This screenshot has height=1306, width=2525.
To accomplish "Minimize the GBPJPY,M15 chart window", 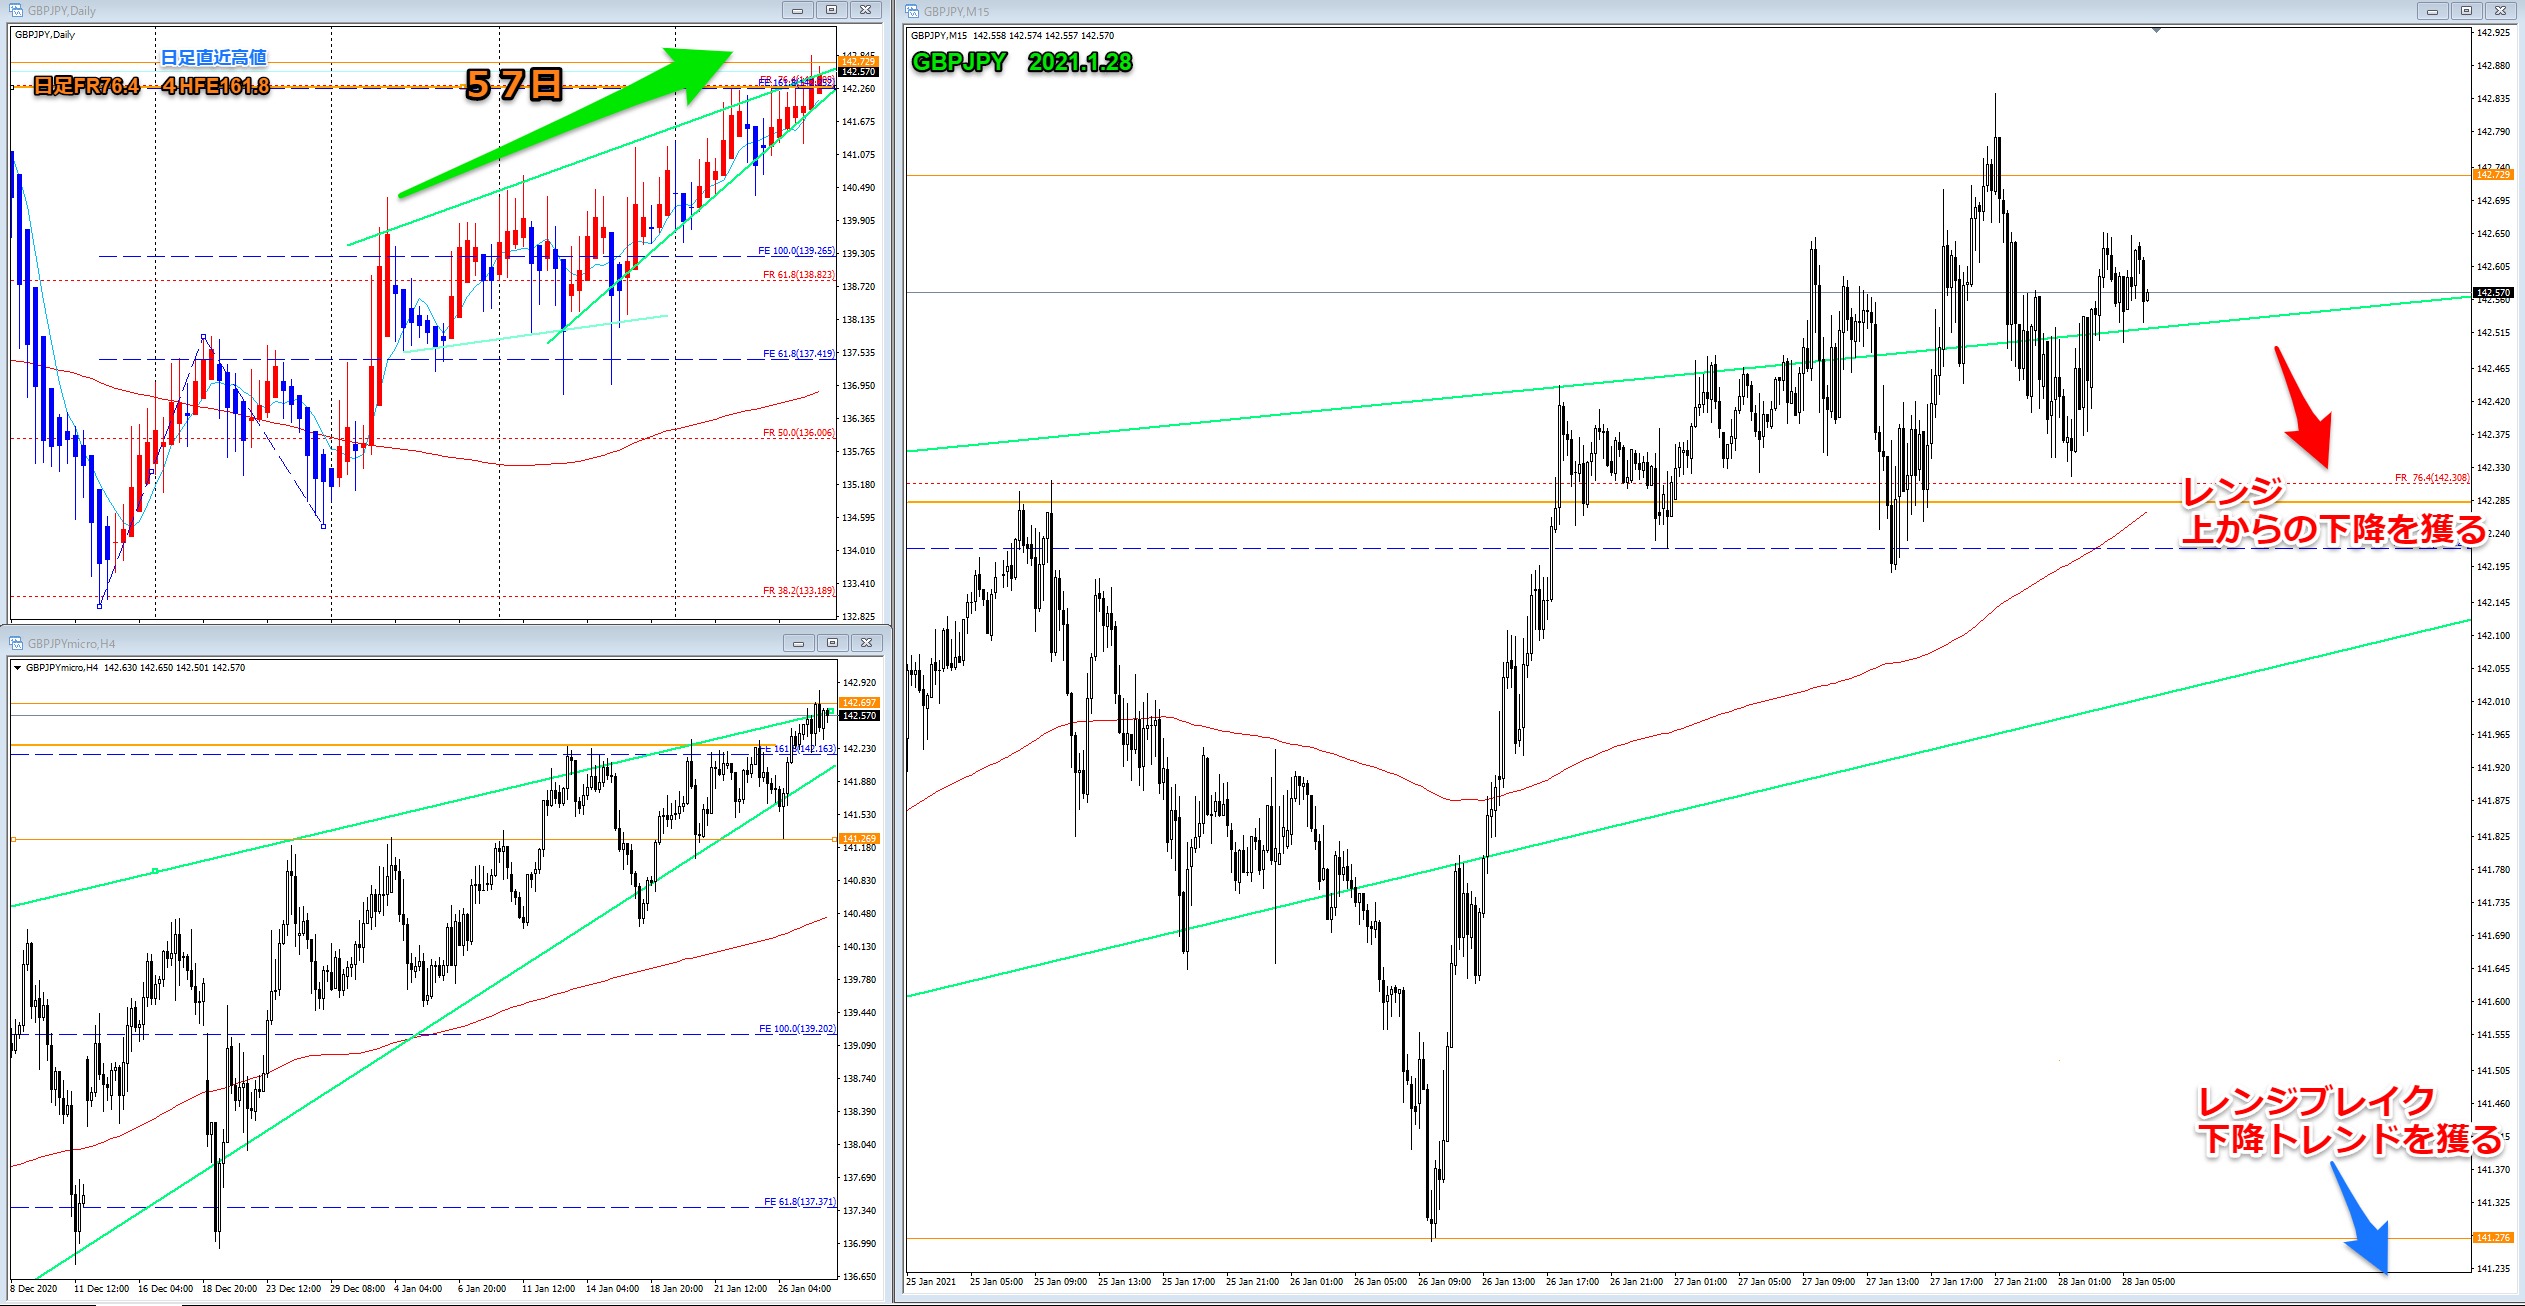I will [x=2432, y=11].
